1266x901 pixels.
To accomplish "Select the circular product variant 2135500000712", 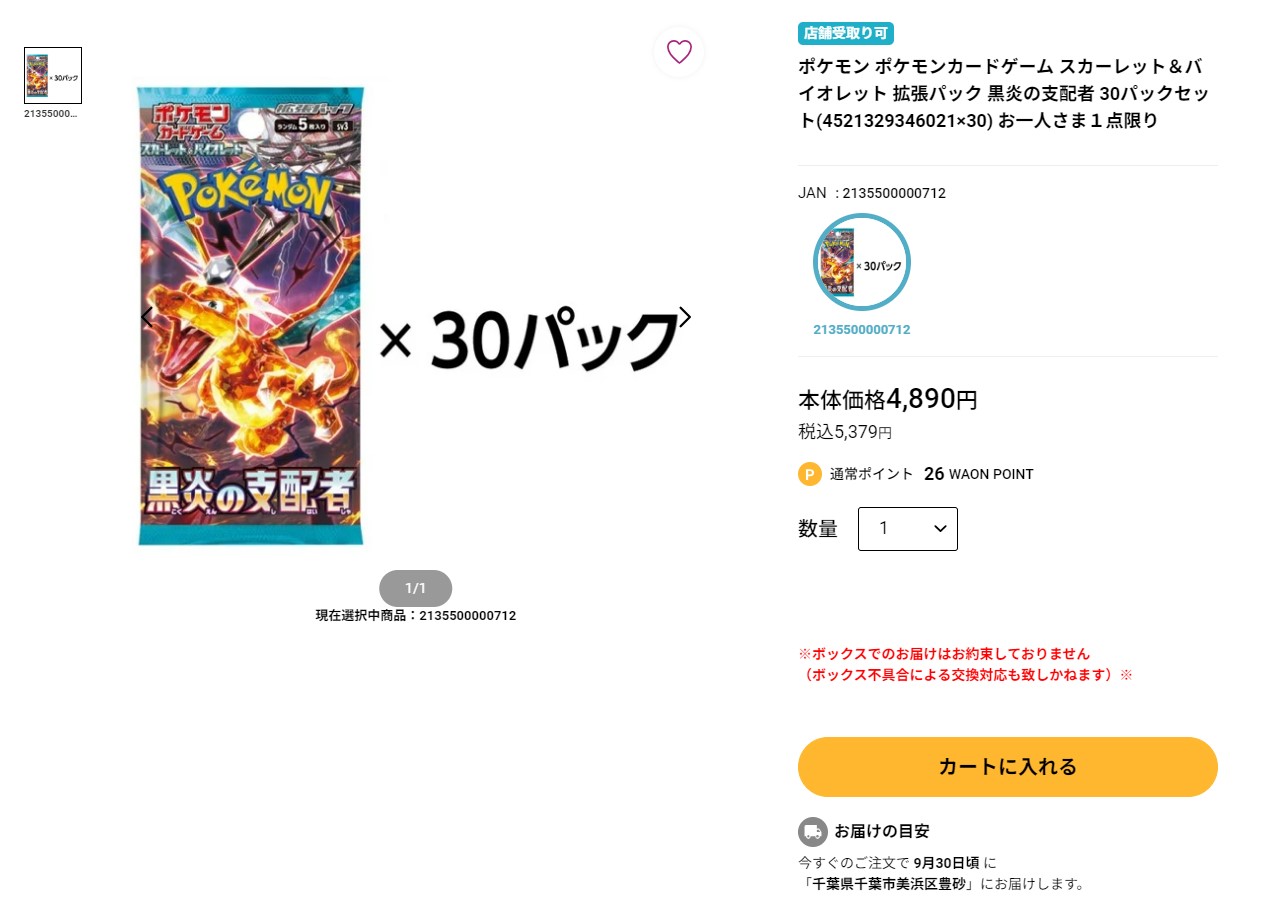I will (862, 262).
